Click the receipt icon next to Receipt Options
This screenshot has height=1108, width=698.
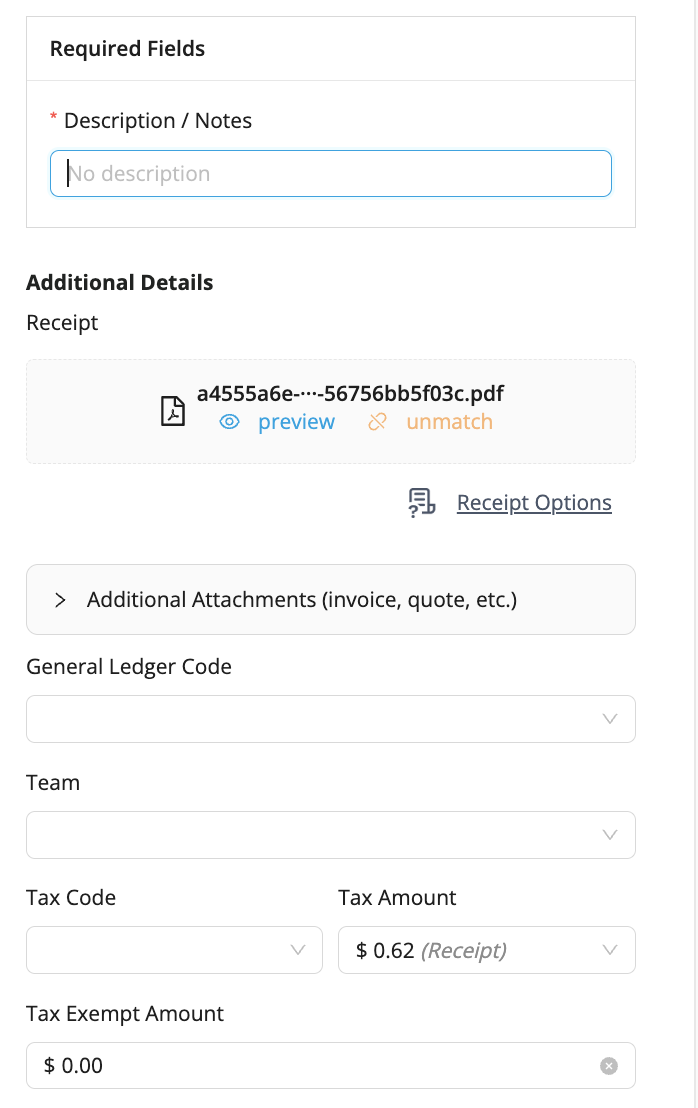pos(421,502)
